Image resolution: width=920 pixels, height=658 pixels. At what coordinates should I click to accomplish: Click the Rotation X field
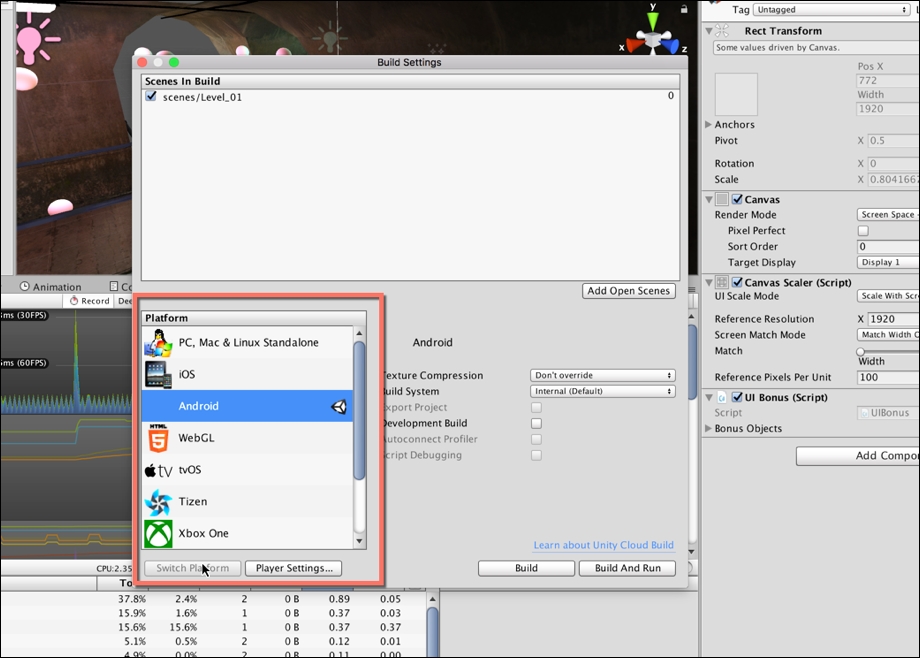[x=893, y=163]
